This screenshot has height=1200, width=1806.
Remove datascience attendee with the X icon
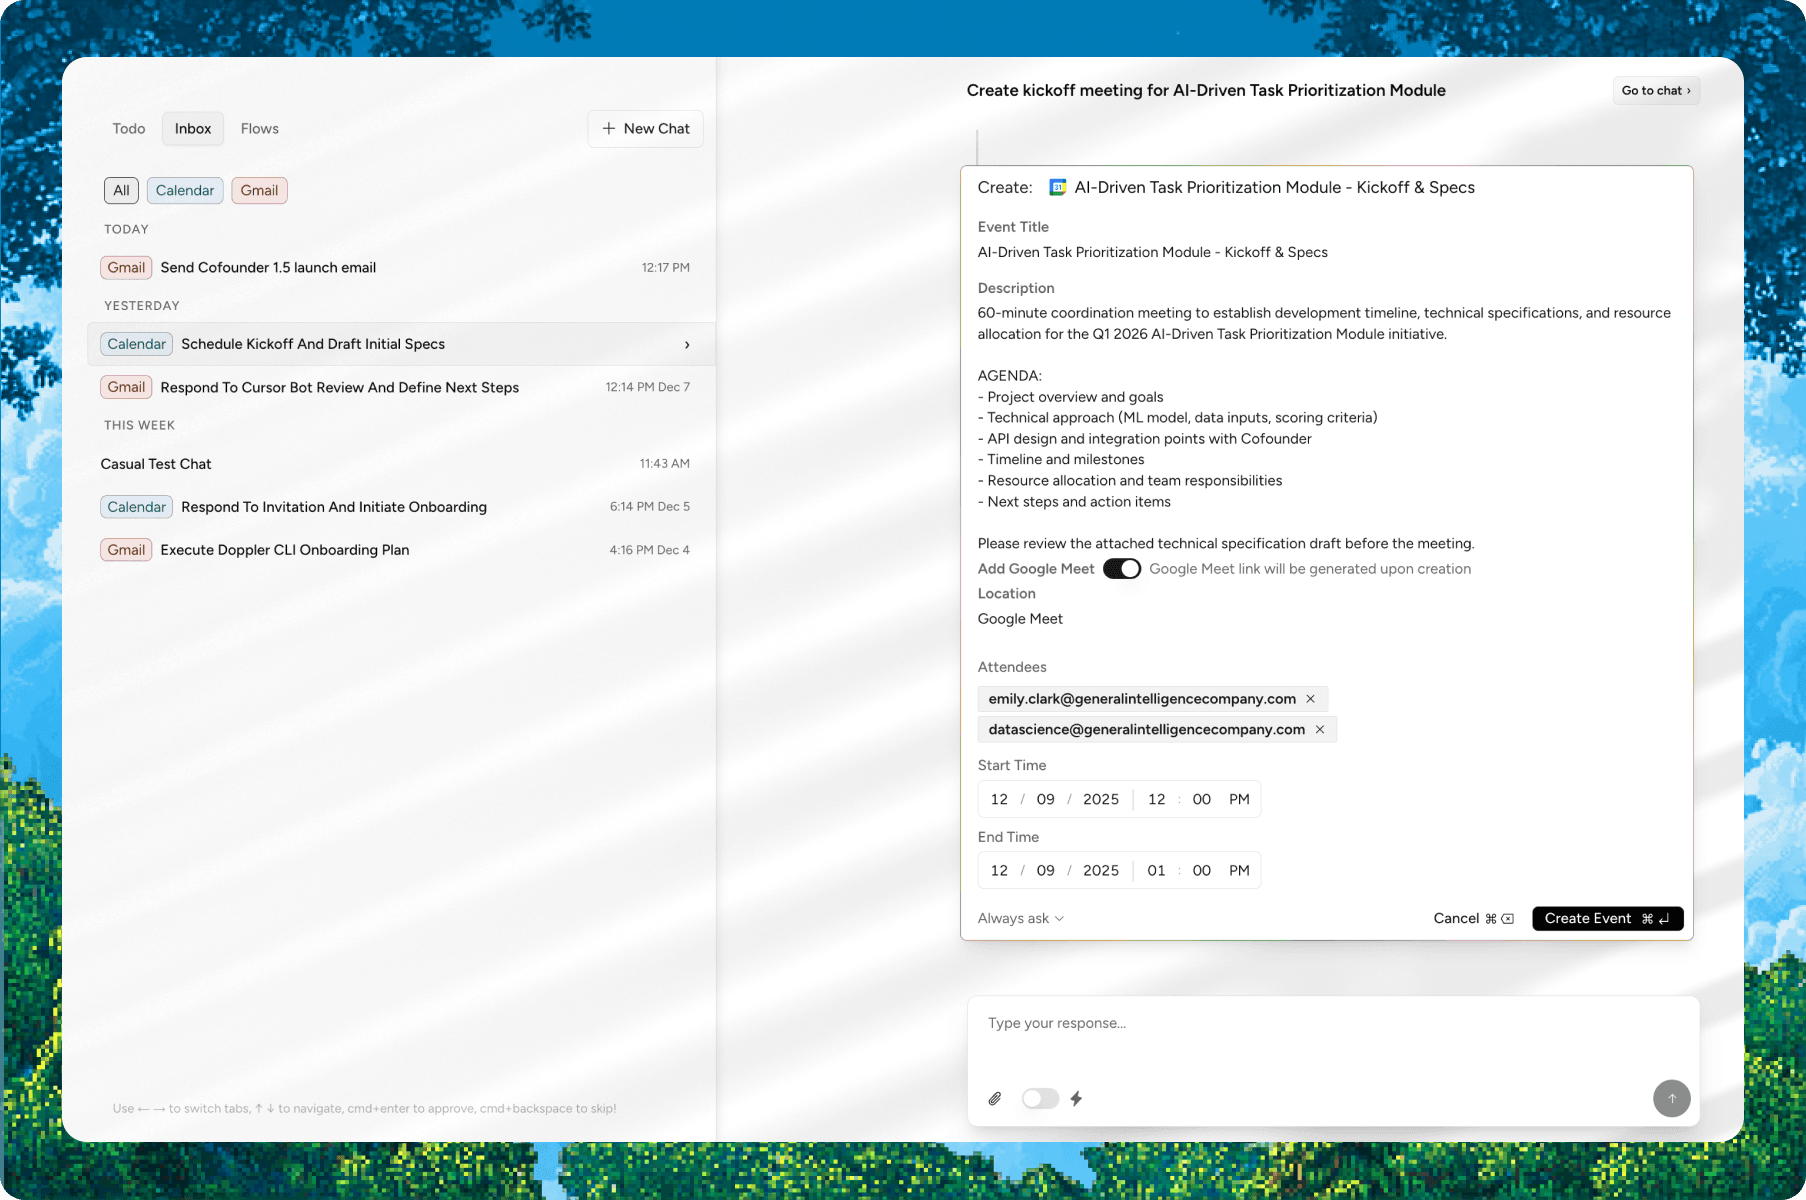[x=1320, y=730]
